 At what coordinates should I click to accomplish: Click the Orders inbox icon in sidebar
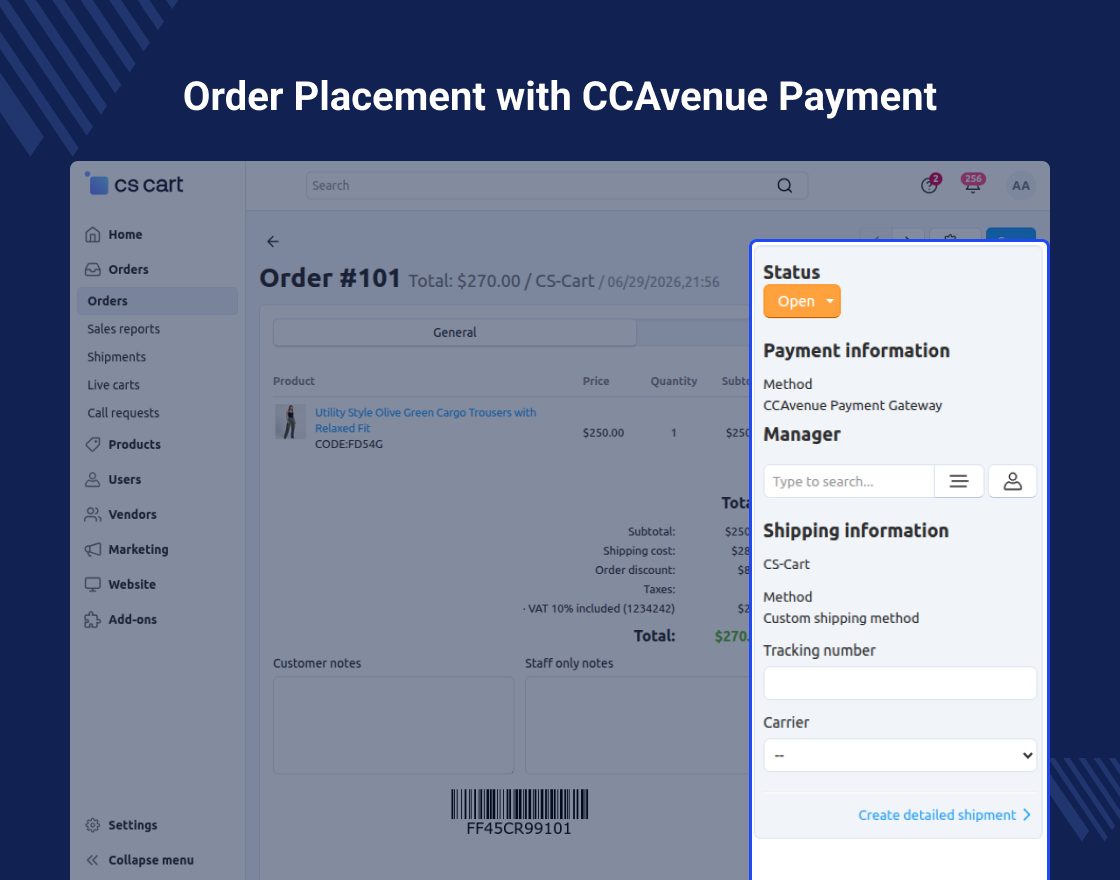[x=92, y=269]
